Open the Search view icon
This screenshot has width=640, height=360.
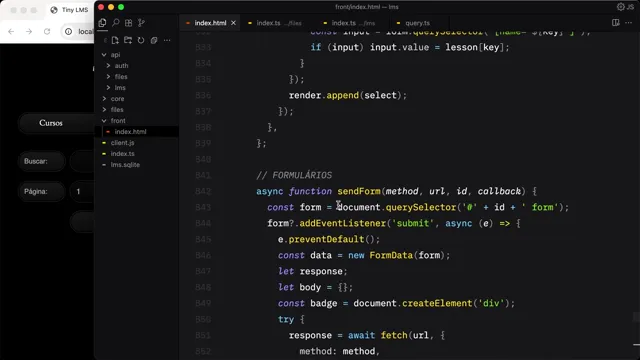(x=116, y=23)
